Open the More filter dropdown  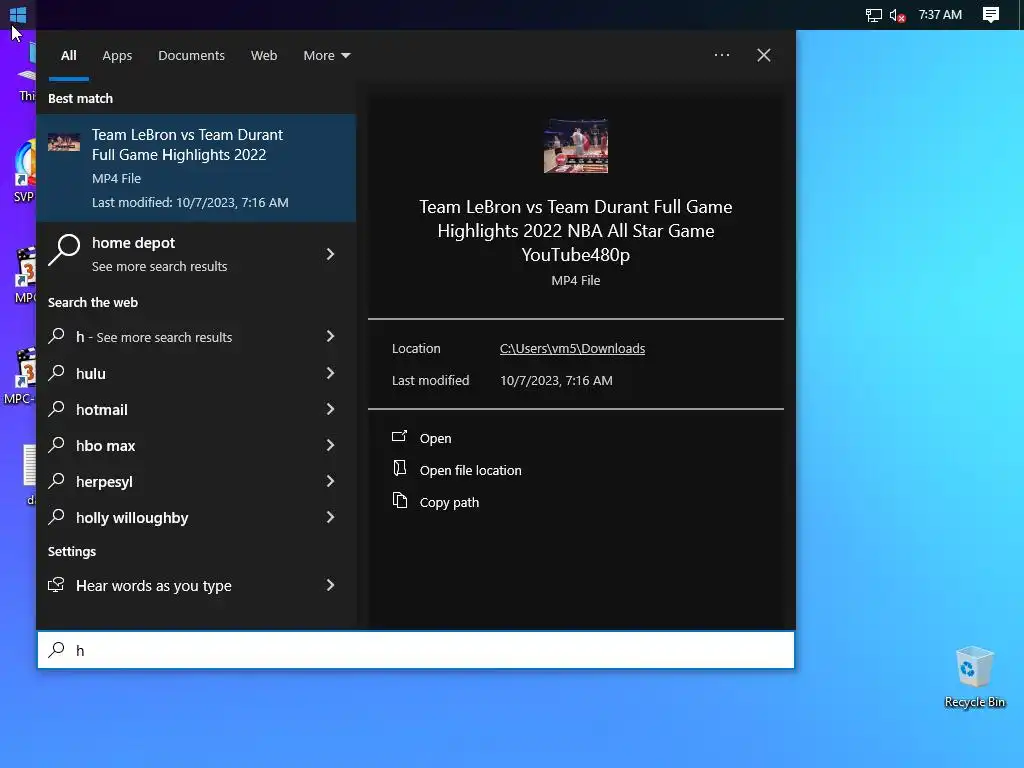click(327, 56)
